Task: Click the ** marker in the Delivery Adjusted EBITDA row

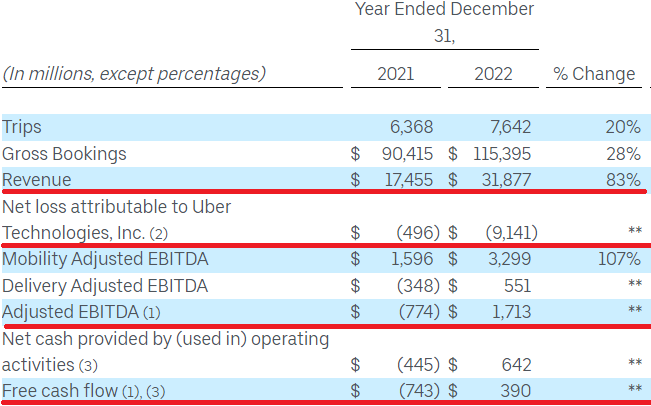Action: [x=635, y=284]
